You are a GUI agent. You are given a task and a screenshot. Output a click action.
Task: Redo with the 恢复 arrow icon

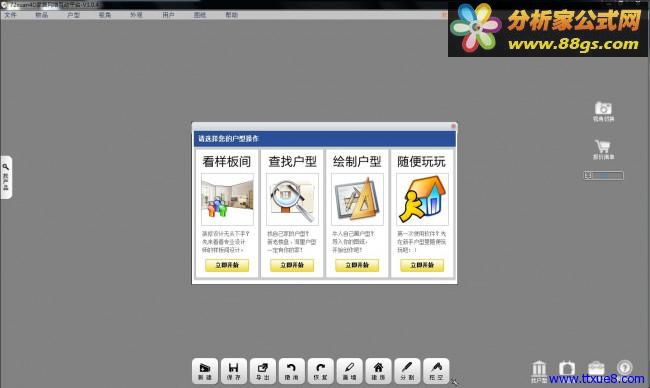point(320,371)
